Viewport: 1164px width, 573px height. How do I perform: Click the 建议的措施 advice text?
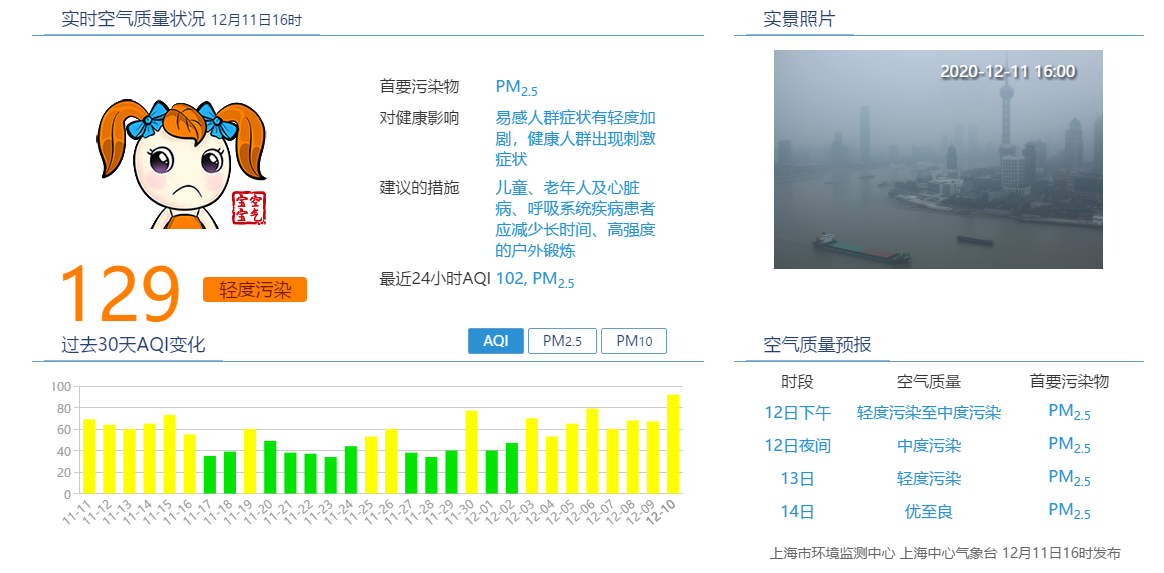(x=575, y=219)
